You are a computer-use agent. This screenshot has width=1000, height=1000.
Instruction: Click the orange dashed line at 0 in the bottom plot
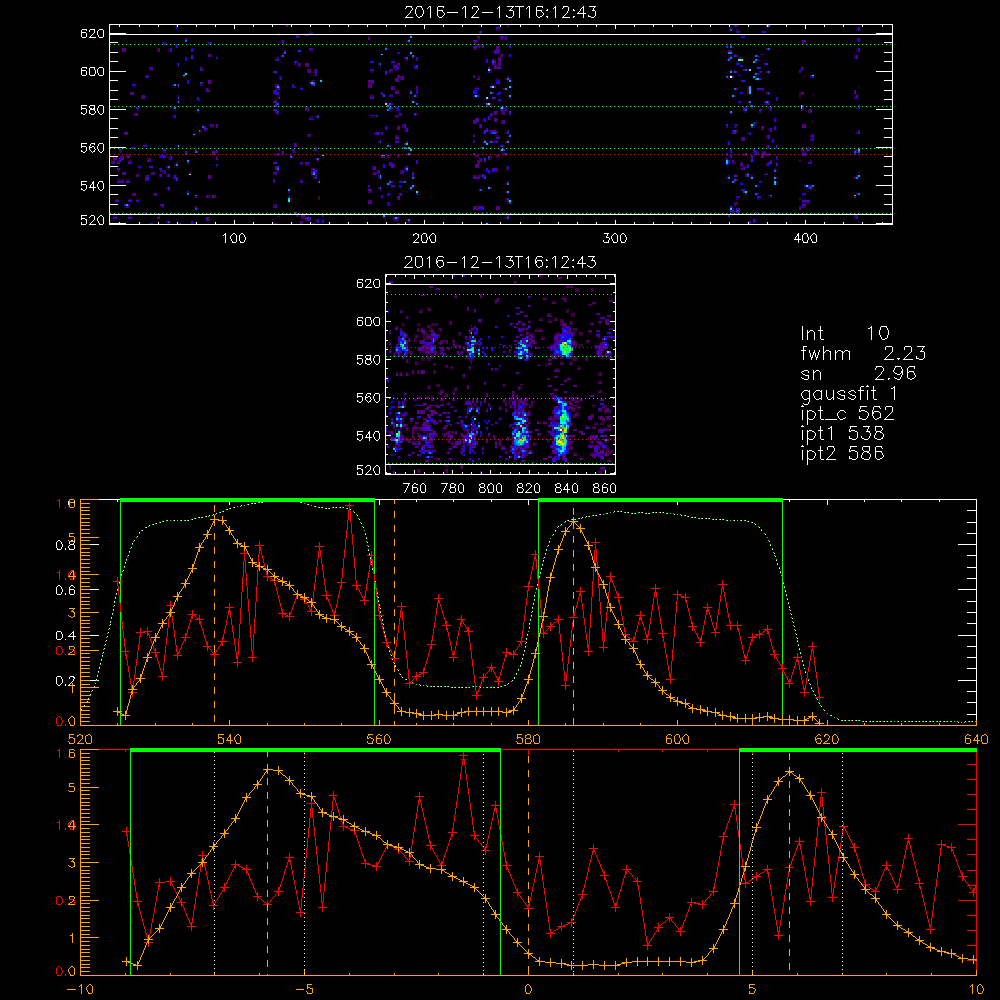coord(528,861)
